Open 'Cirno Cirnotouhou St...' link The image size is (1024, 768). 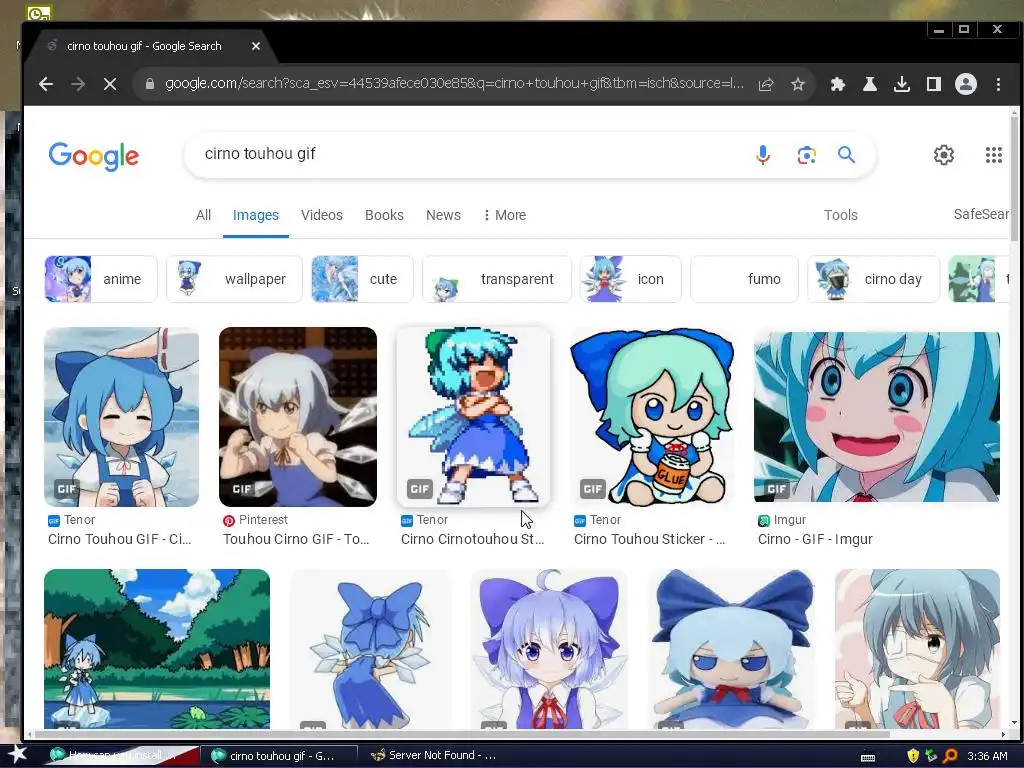472,539
